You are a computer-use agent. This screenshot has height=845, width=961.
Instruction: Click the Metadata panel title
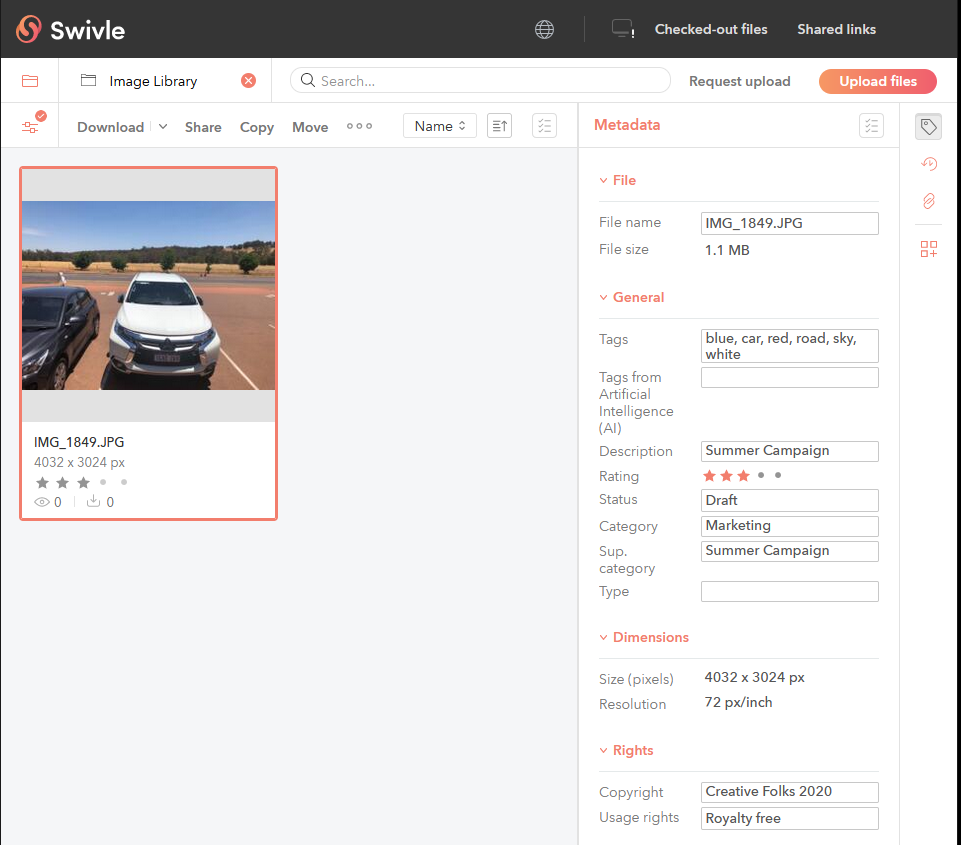(626, 125)
